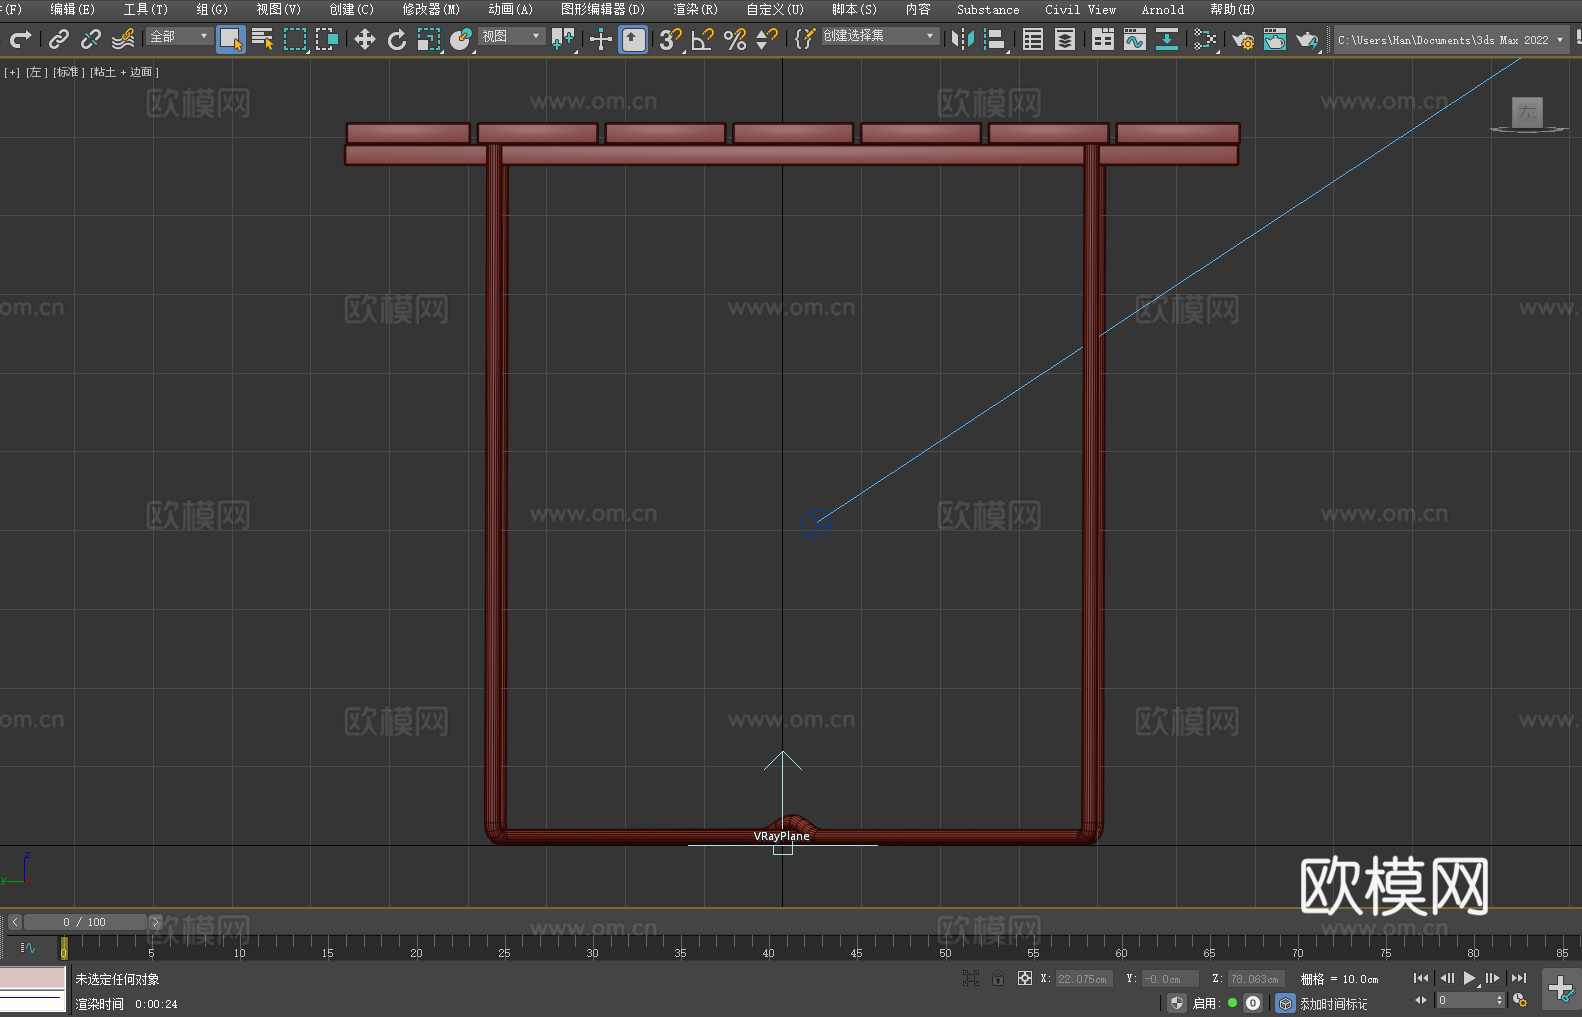Open the Curve Editor
1582x1017 pixels.
pyautogui.click(x=1135, y=39)
